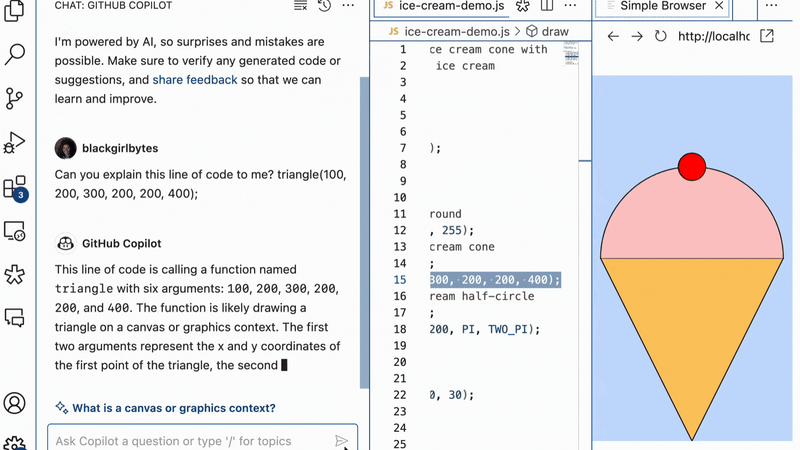Split the editor to the right
Image resolution: width=800 pixels, height=450 pixels.
point(546,6)
